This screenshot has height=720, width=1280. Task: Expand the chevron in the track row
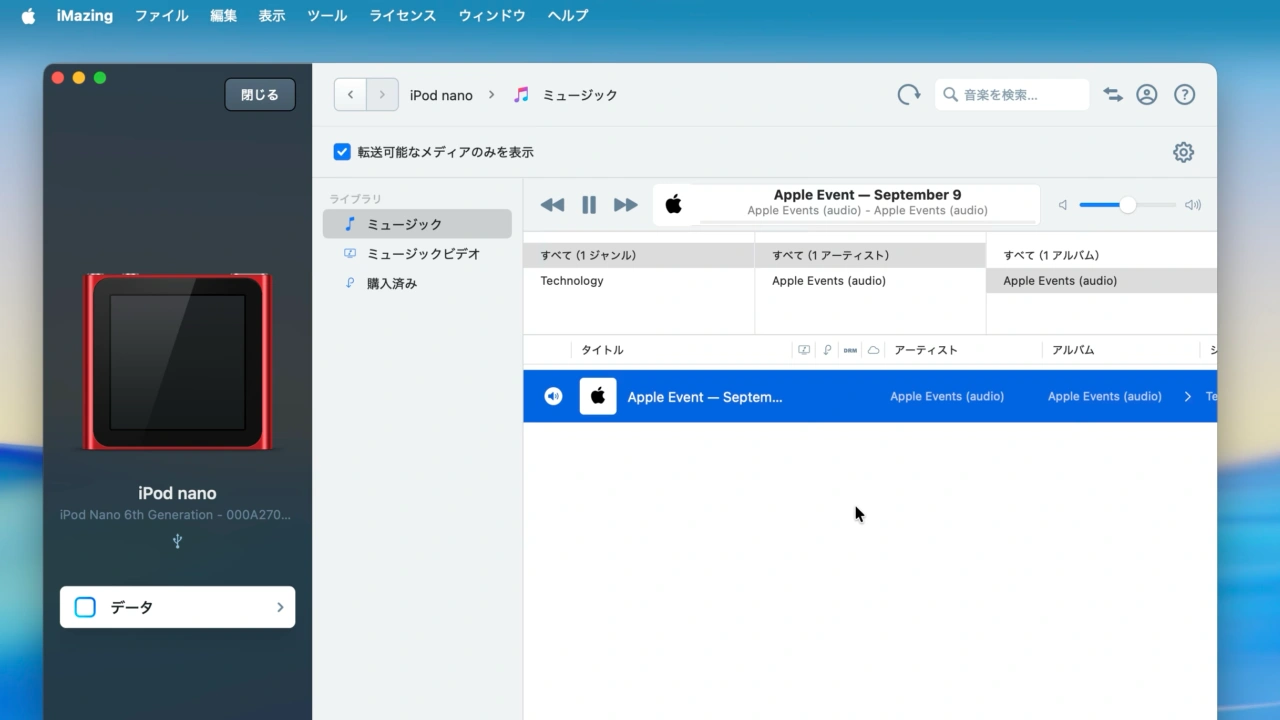tap(1188, 397)
